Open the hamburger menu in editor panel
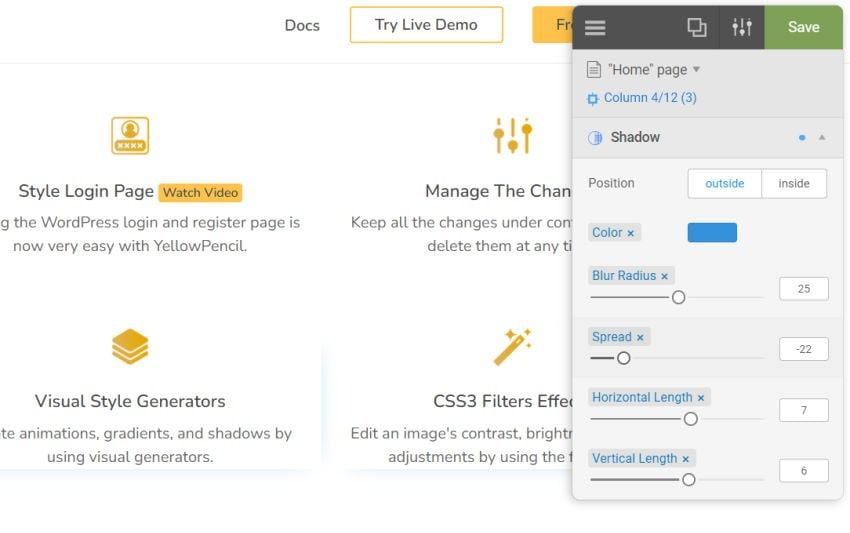Screen dimensions: 850x533 point(595,27)
